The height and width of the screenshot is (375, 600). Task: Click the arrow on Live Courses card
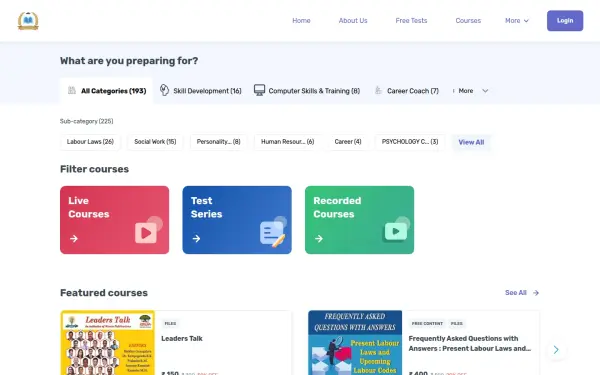74,239
